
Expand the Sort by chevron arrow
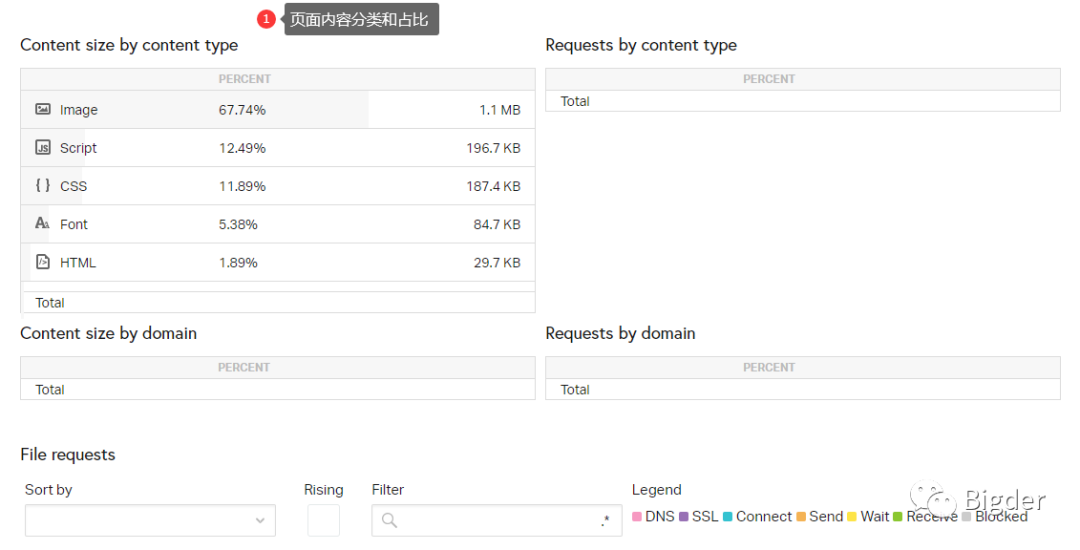pyautogui.click(x=260, y=520)
